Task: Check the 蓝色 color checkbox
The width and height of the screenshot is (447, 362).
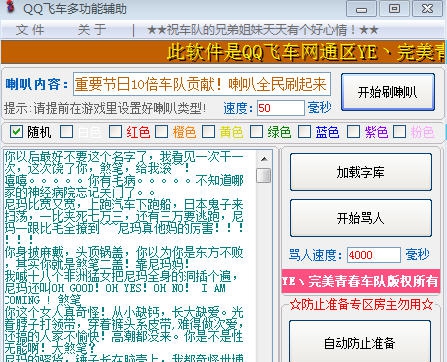Action: coord(304,132)
